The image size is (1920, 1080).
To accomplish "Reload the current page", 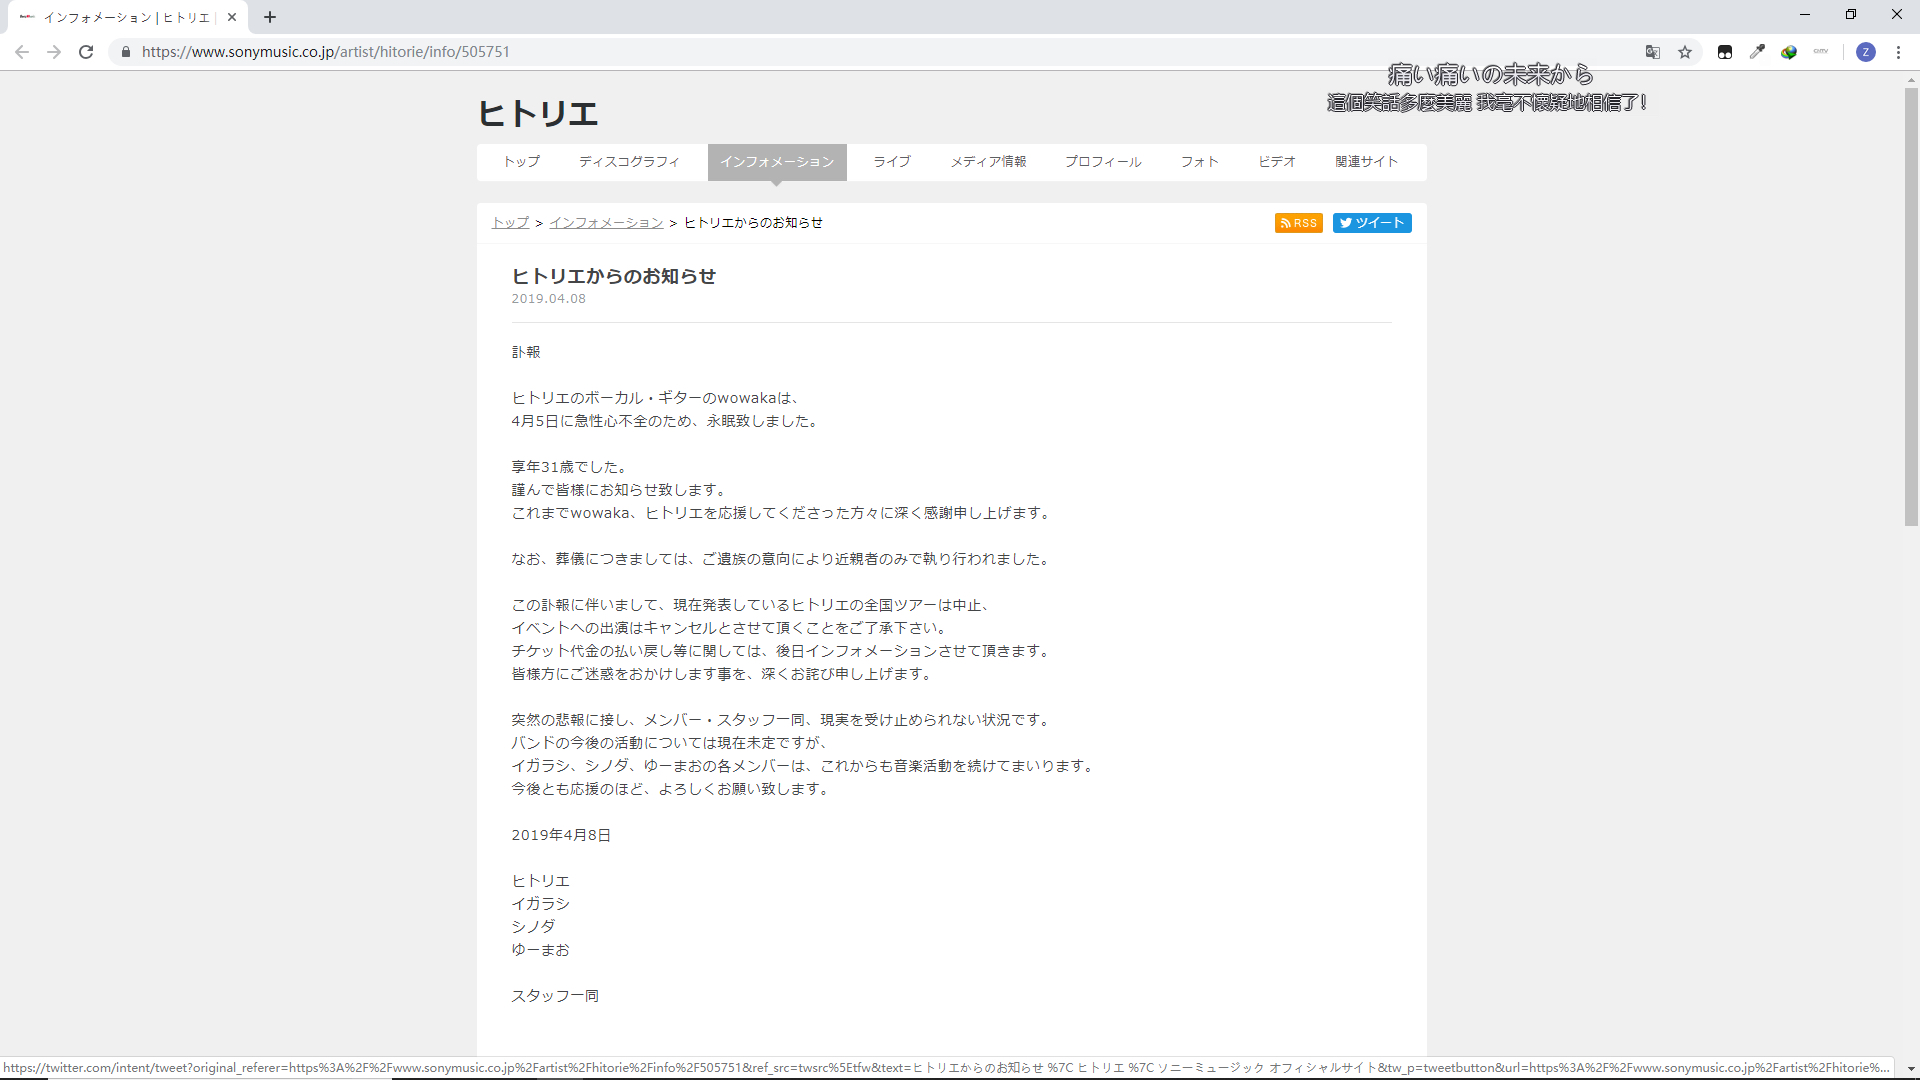I will [x=86, y=52].
